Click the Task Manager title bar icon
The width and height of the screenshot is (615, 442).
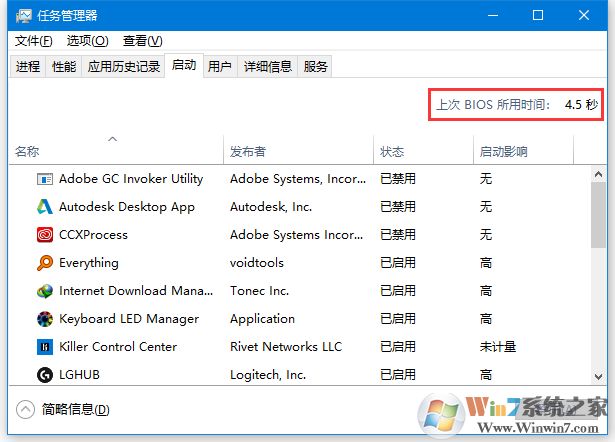point(24,16)
